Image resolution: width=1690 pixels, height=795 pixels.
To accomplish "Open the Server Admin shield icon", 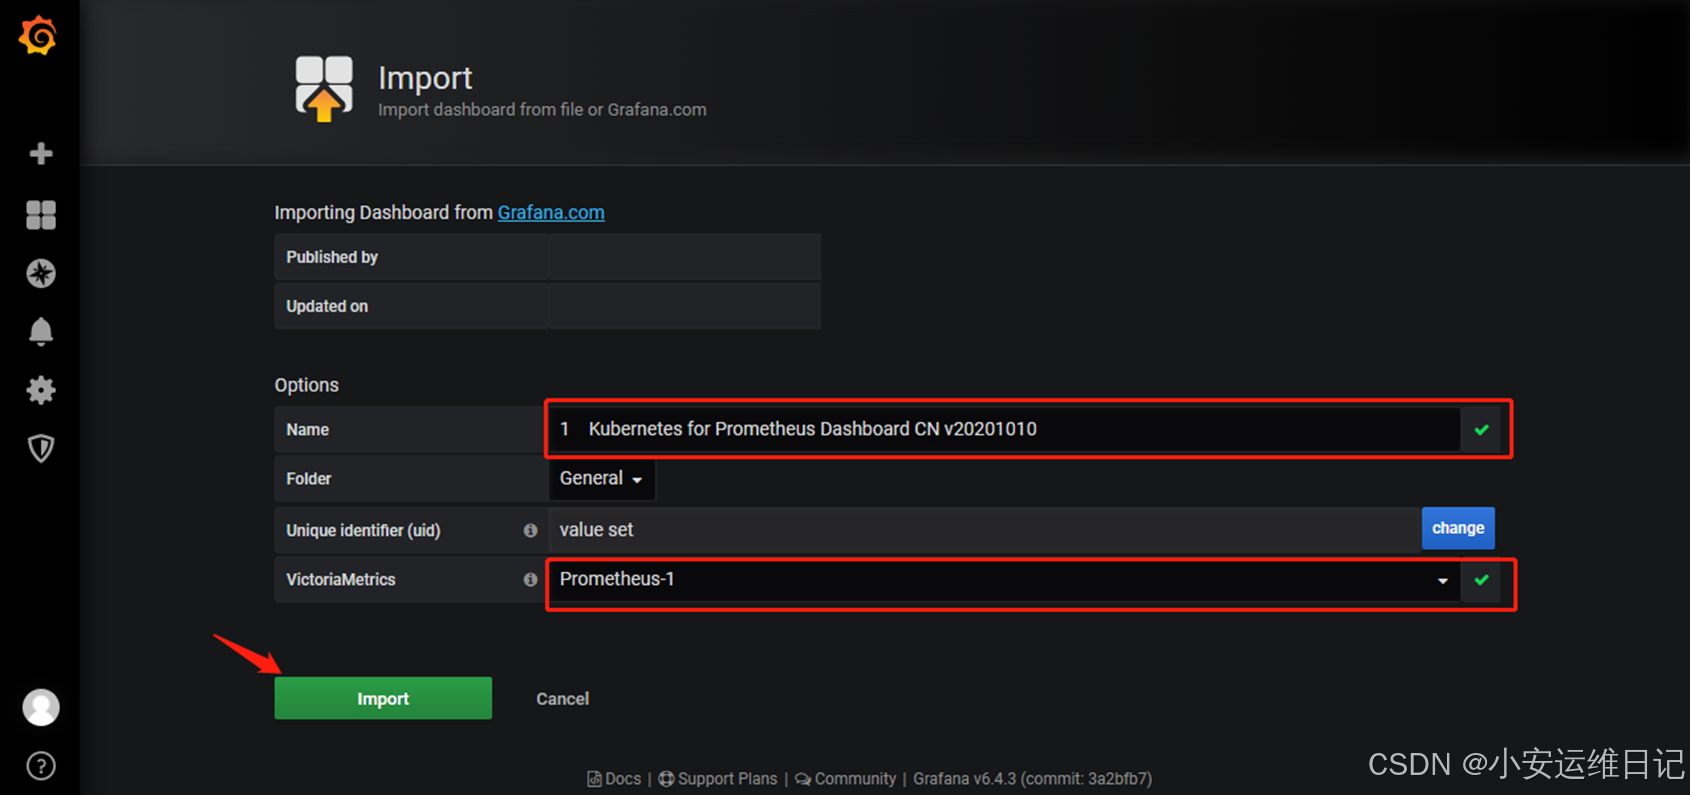I will click(x=41, y=448).
